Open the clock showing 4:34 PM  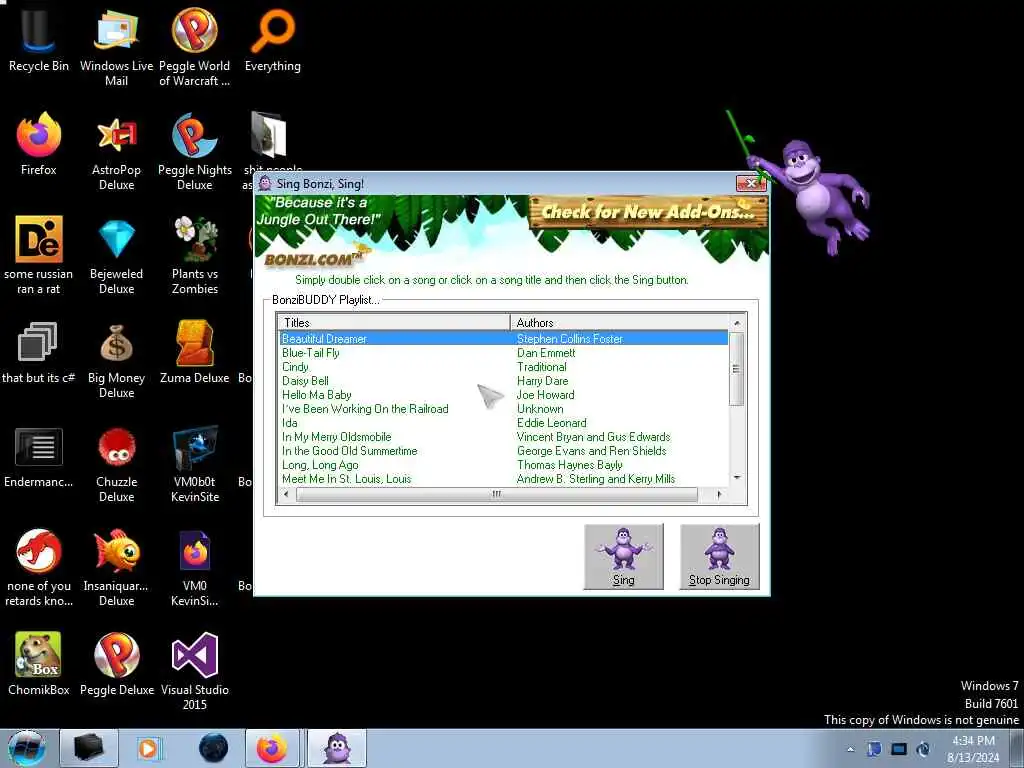pos(973,749)
